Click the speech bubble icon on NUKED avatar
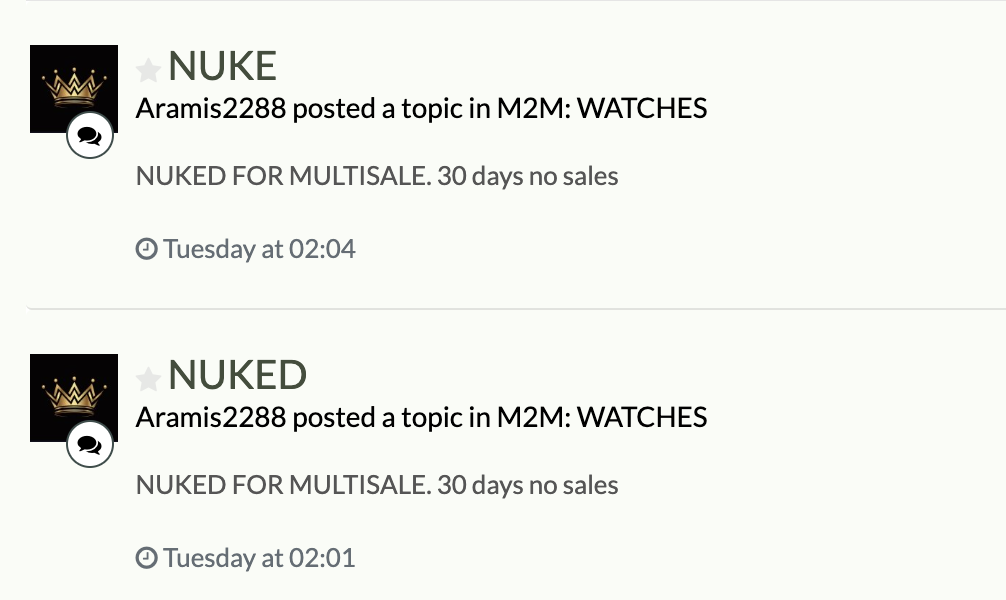Viewport: 1006px width, 600px height. coord(90,445)
